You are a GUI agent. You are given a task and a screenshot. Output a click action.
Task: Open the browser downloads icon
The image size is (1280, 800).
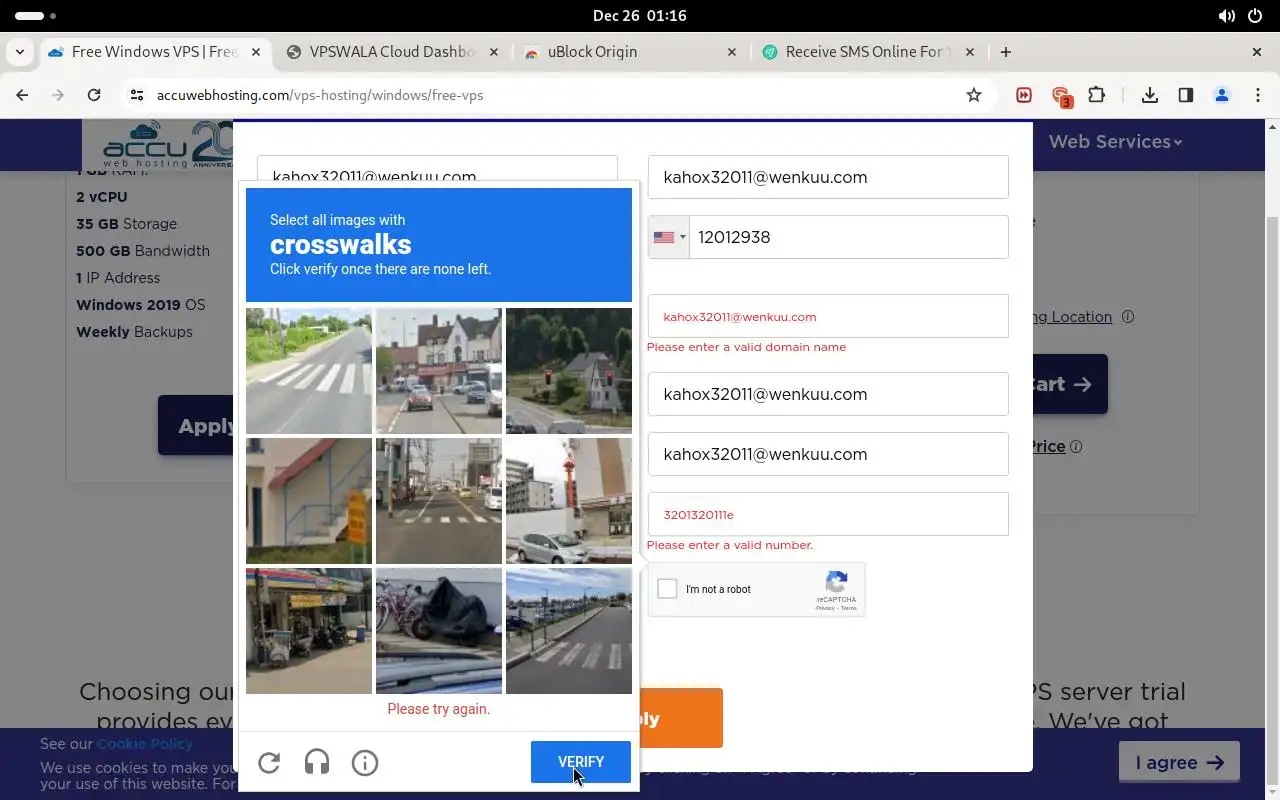1150,95
